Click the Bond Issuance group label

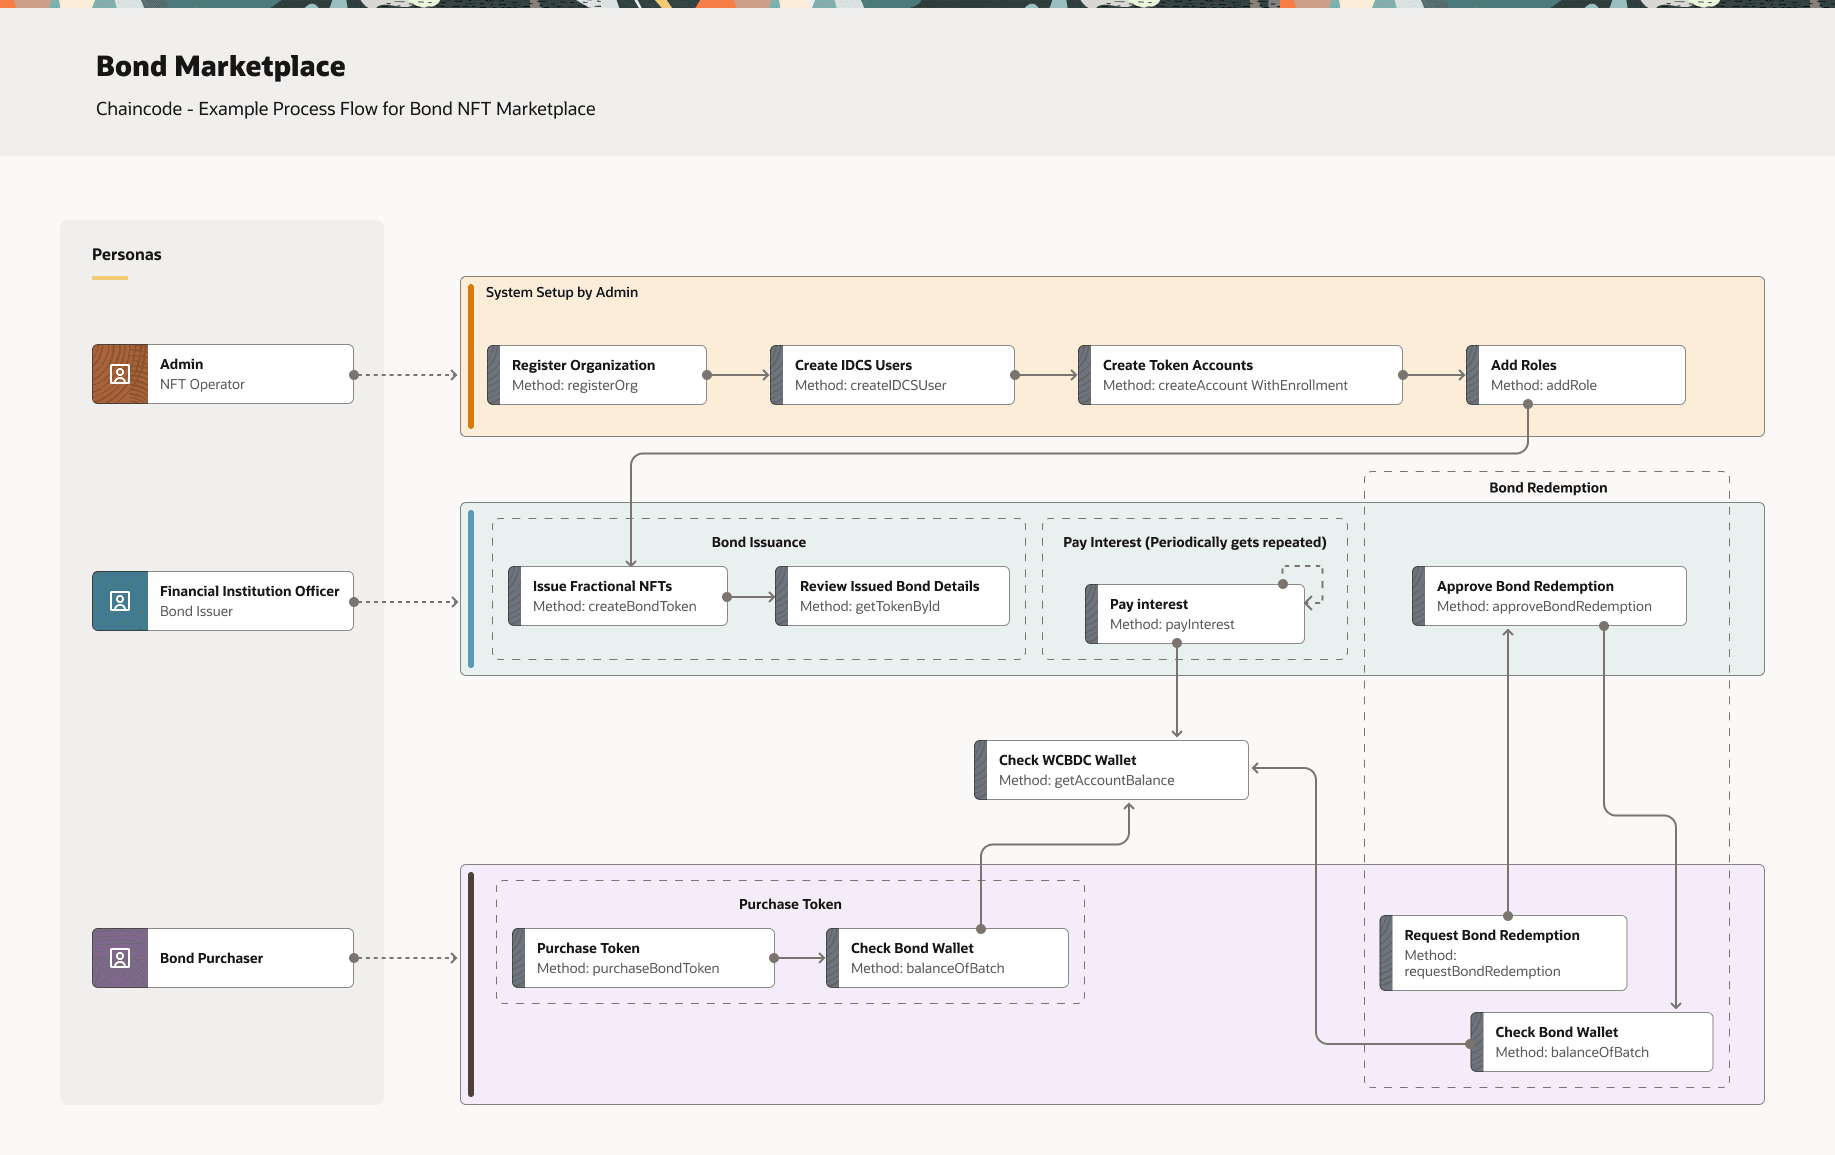click(x=759, y=542)
